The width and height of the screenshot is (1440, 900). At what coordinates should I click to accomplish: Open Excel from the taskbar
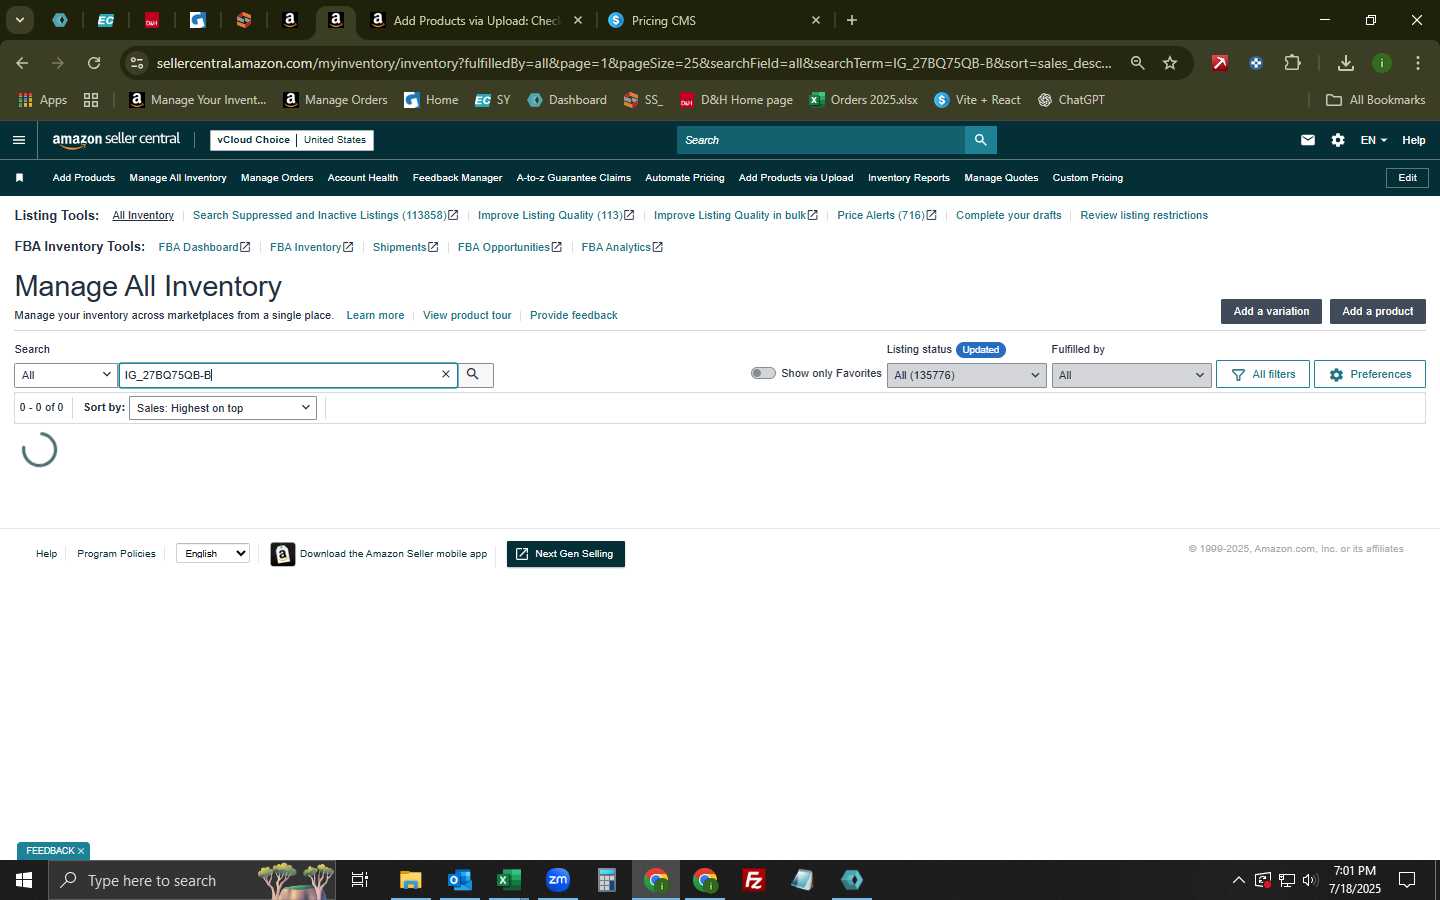click(508, 880)
